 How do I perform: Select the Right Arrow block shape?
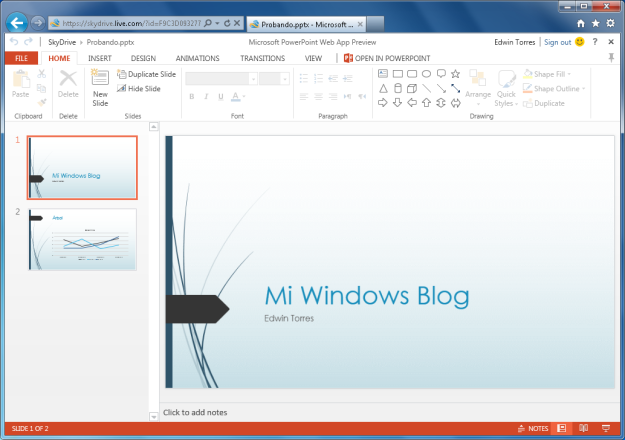[383, 103]
